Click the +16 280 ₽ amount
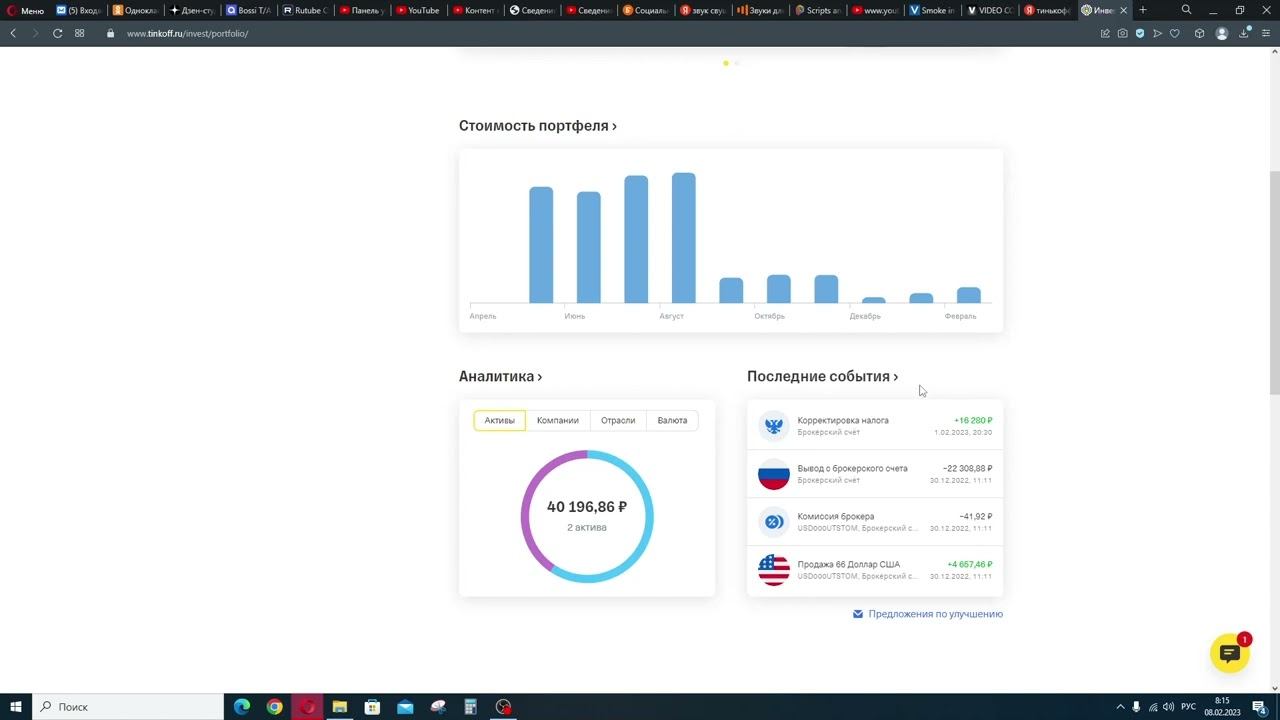This screenshot has width=1280, height=720. (x=973, y=421)
